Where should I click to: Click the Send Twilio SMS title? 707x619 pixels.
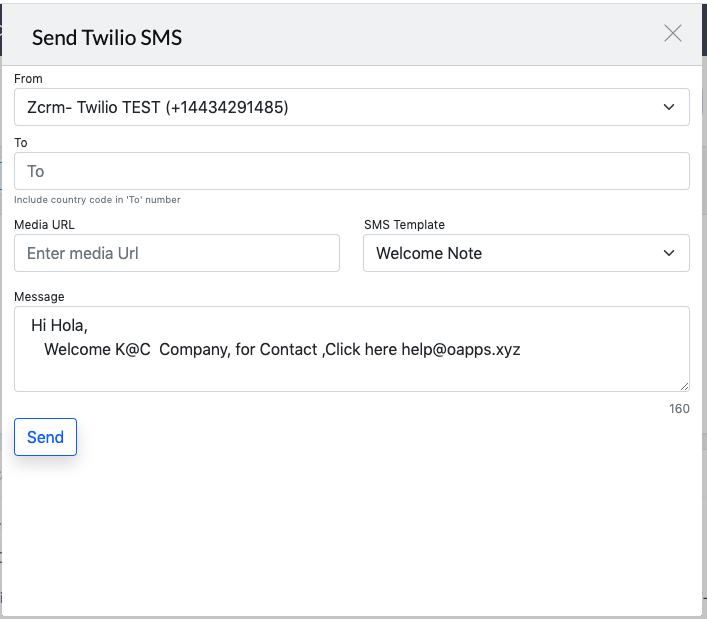coord(107,37)
